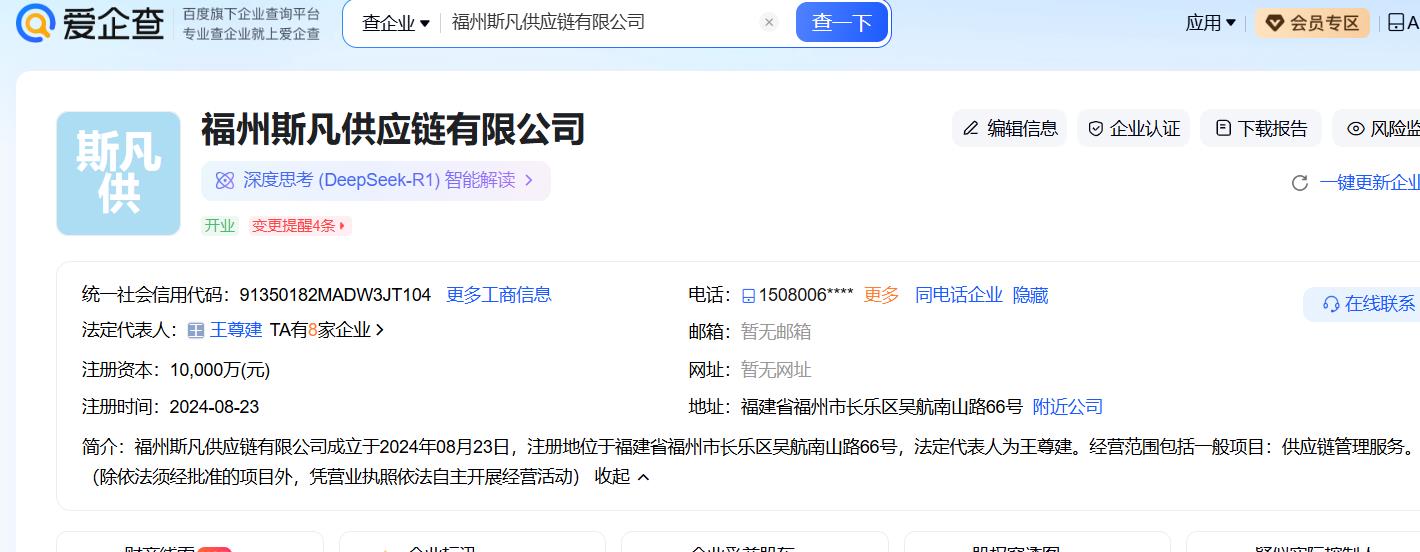Click 编辑信息 edit info button

[x=1010, y=129]
